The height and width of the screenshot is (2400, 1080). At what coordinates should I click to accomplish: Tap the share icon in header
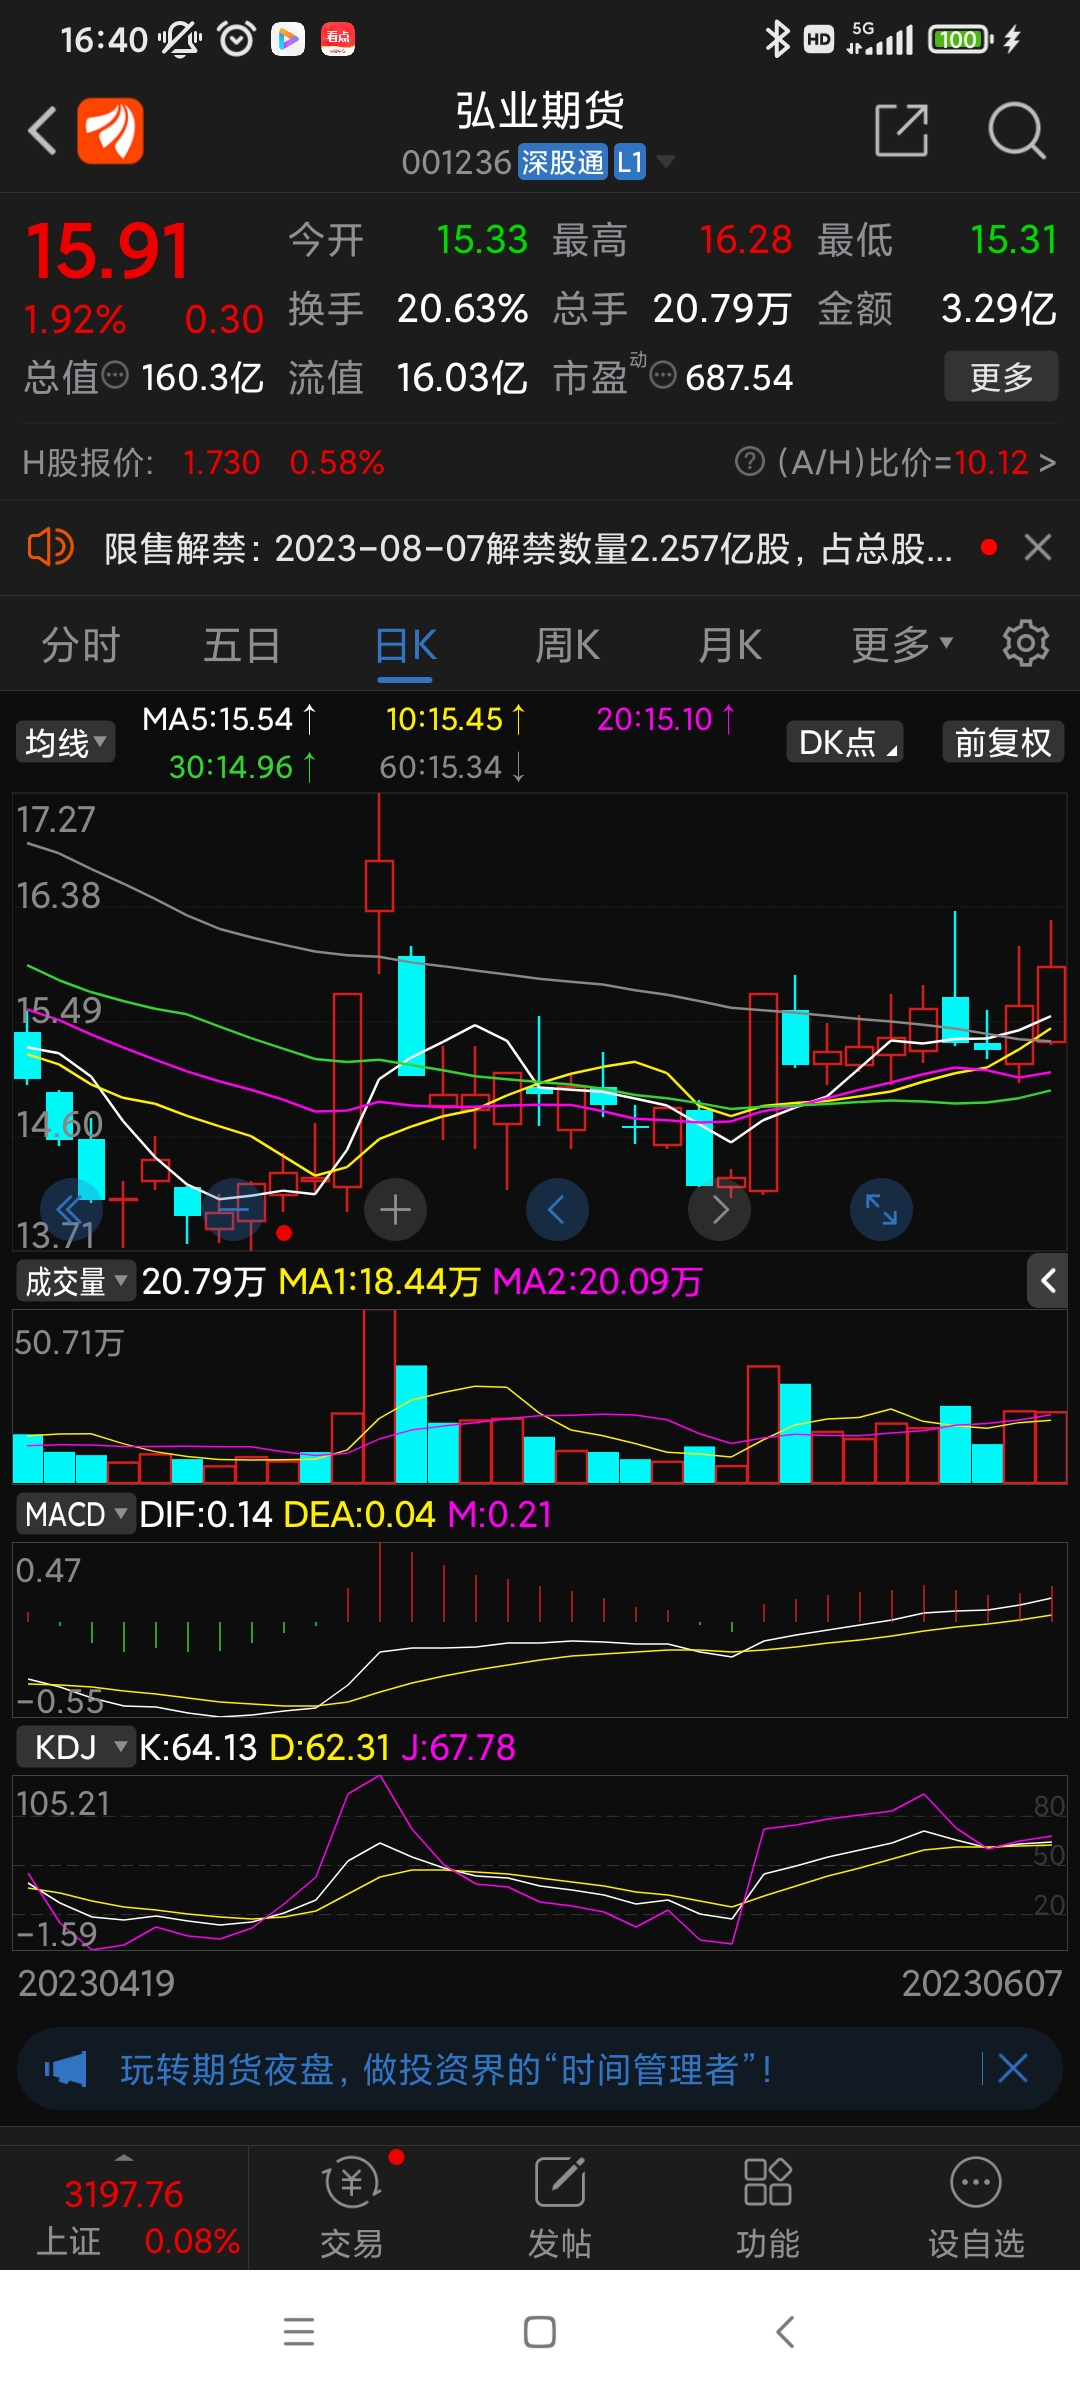coord(902,130)
